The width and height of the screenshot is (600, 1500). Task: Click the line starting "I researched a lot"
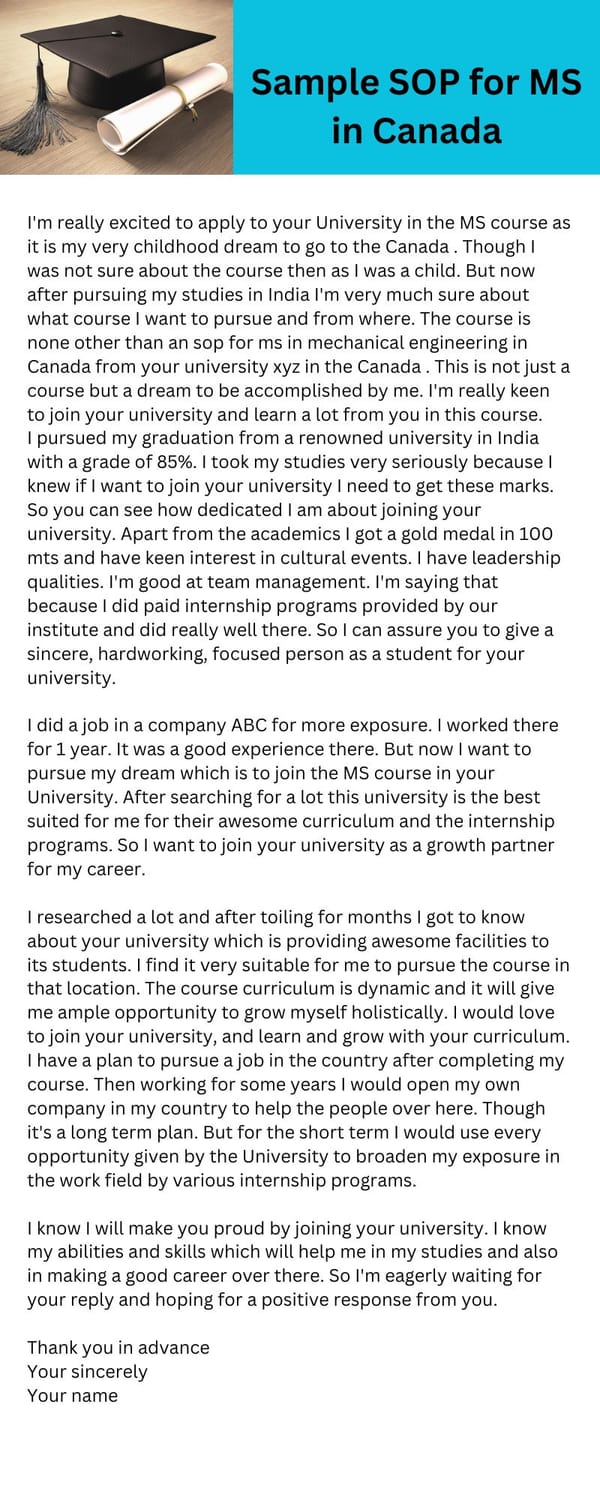(275, 917)
